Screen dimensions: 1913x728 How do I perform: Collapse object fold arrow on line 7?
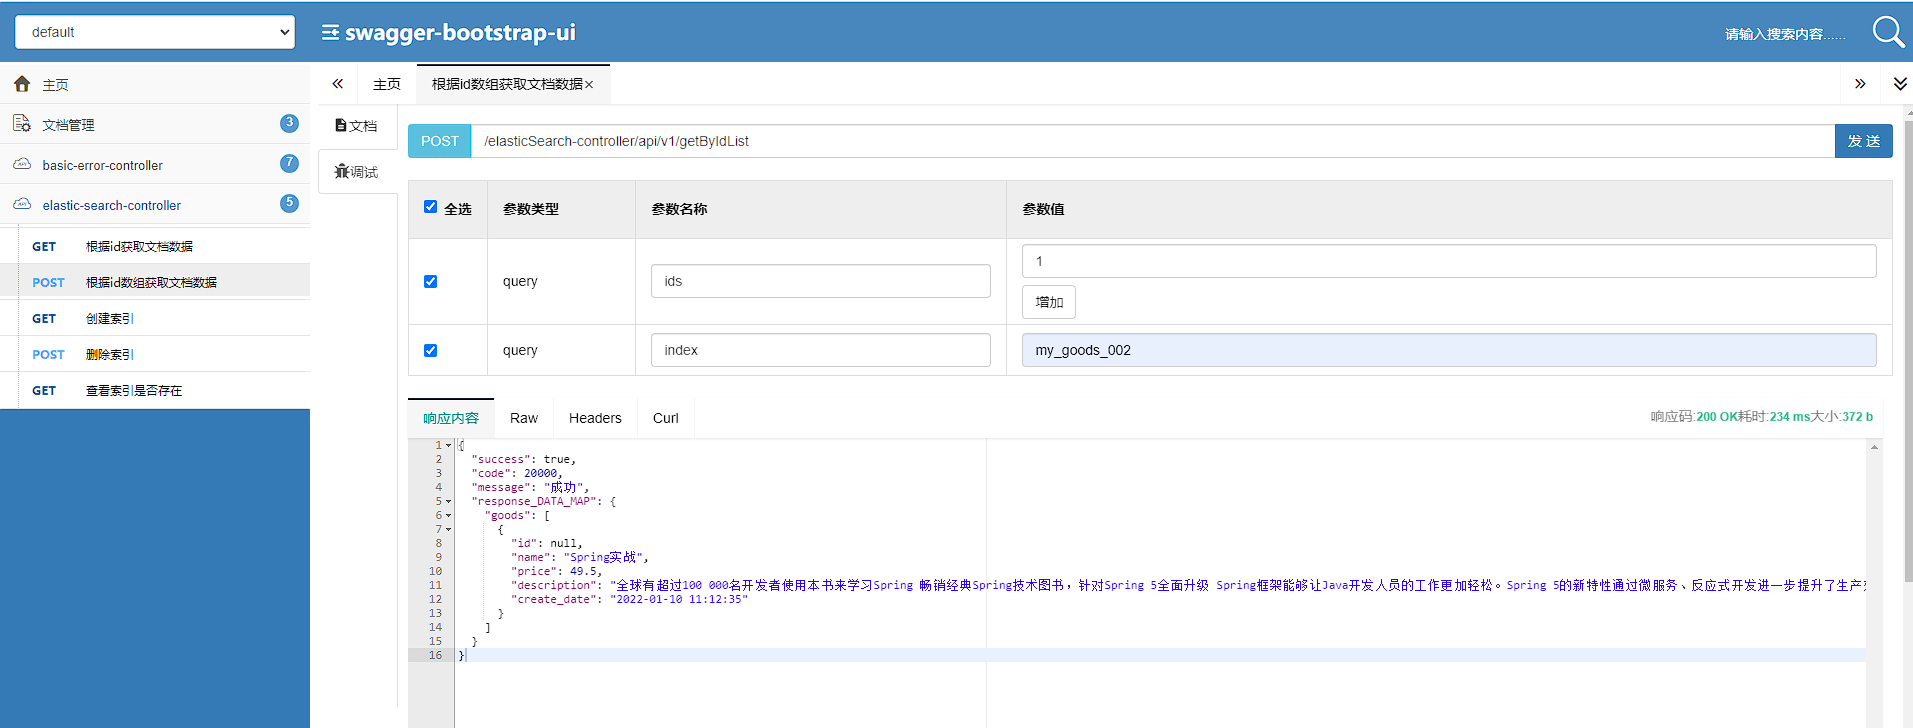[448, 530]
